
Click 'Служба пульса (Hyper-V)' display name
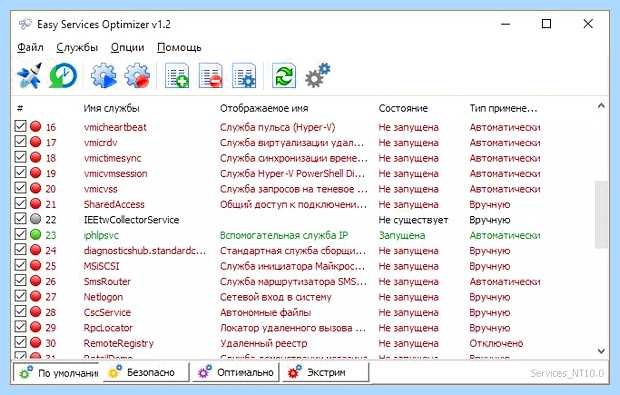(x=278, y=127)
